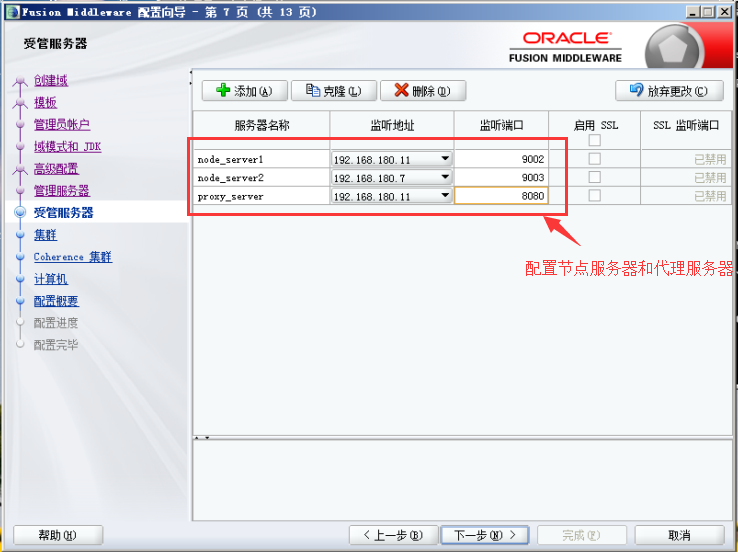Click the Previous step button
738x552 pixels.
coord(393,535)
